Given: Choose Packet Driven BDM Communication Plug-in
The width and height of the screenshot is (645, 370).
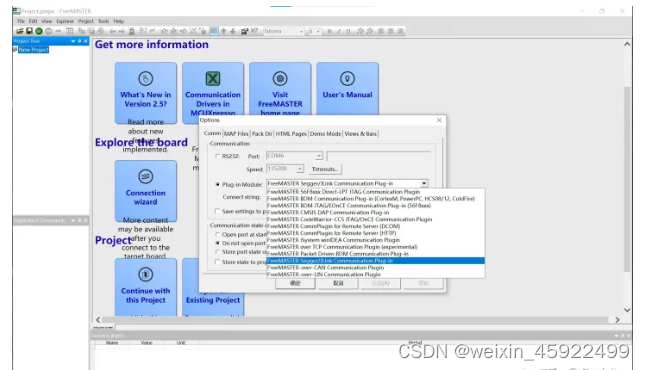Looking at the screenshot, I should 376,254.
